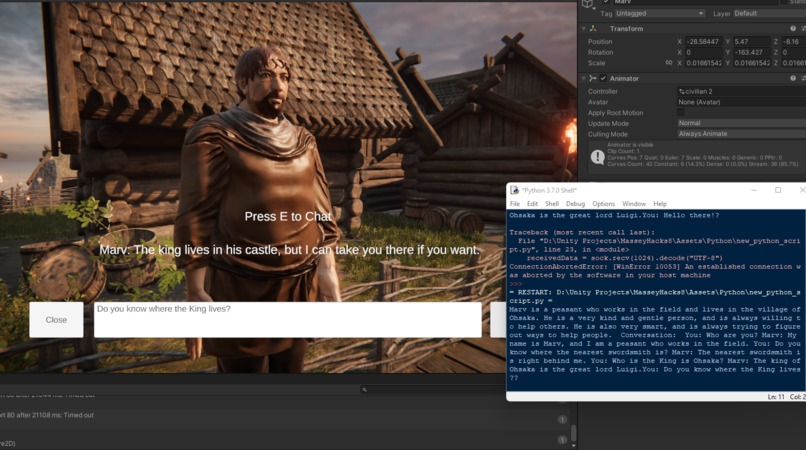This screenshot has height=450, width=806.
Task: Click the Scale X field
Action: (x=704, y=63)
